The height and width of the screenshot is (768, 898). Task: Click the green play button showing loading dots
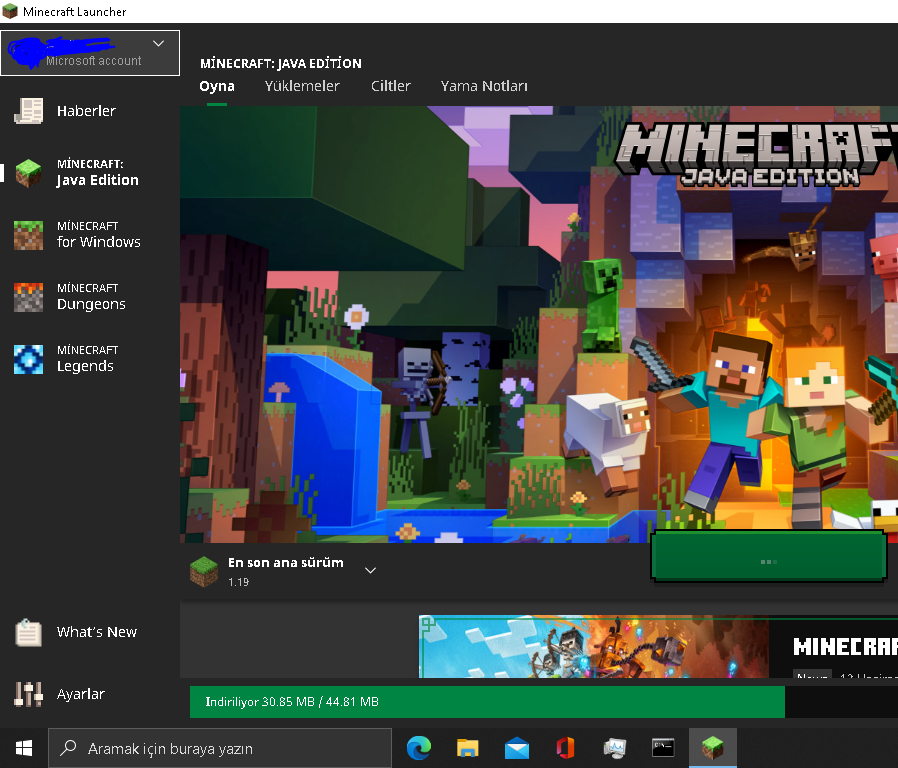pyautogui.click(x=769, y=556)
